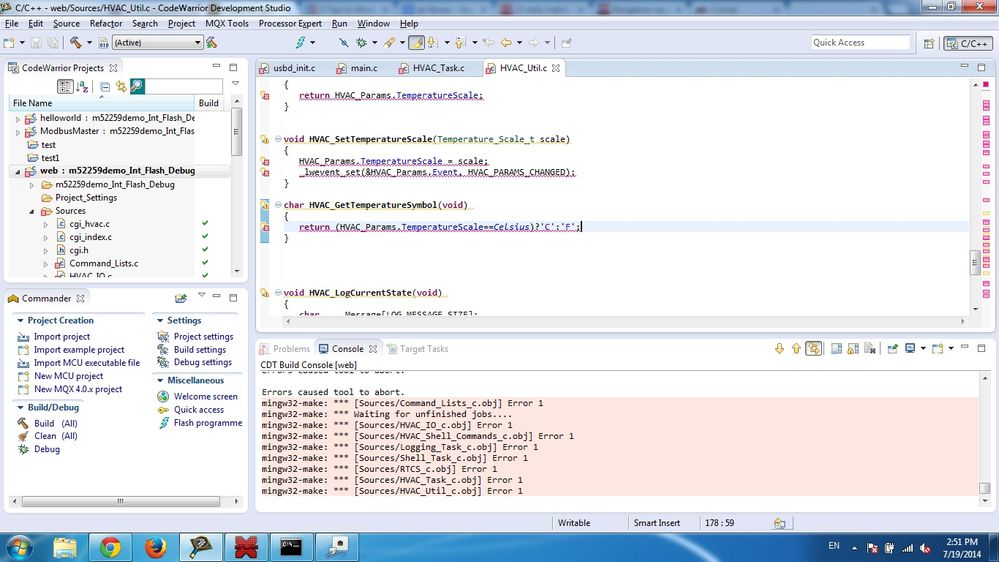Open Firefox from the Windows taskbar
Screen dimensions: 999x562
click(155, 547)
